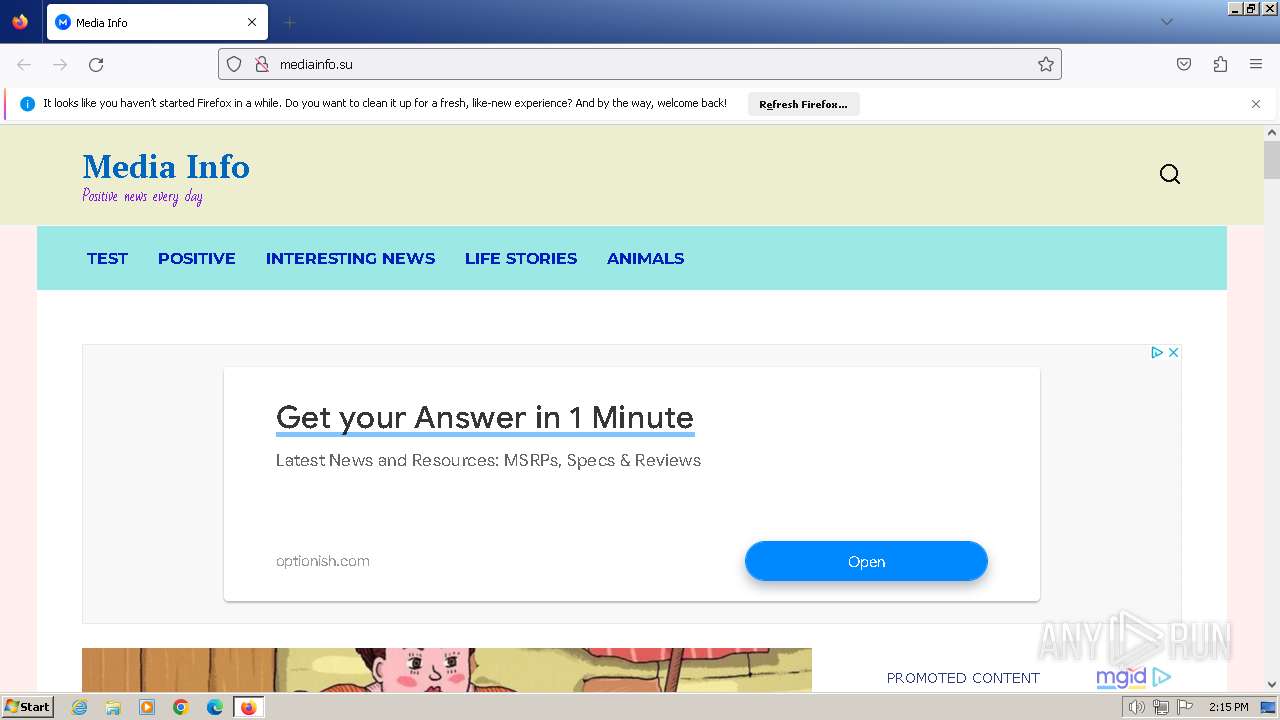
Task: Click the Firefox View icon
Action: coord(20,22)
